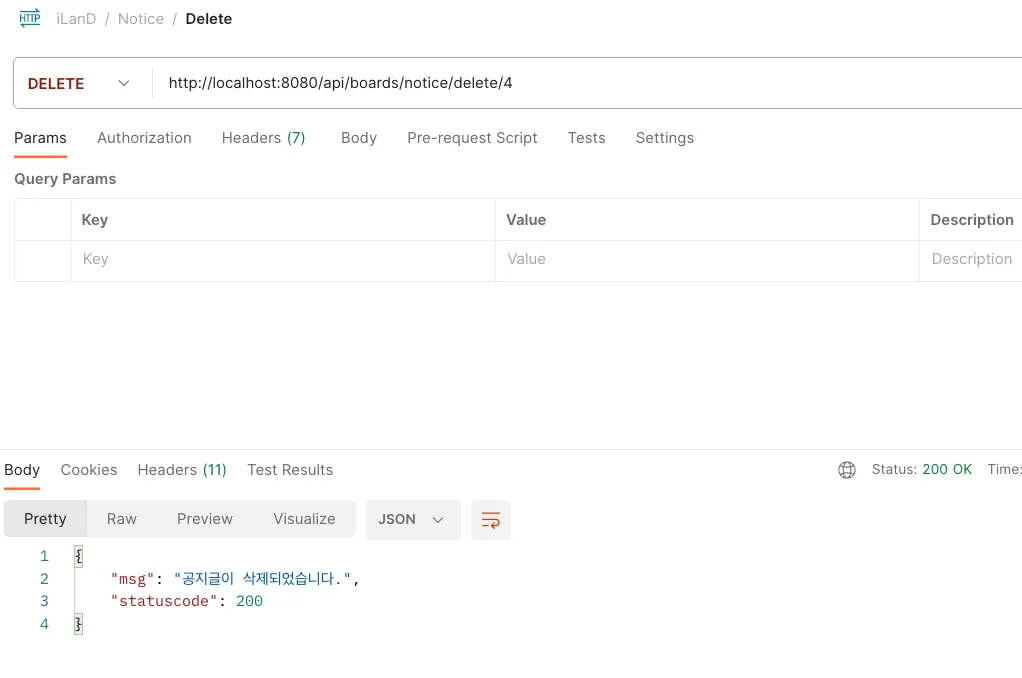Open the DELETE method dropdown
Image resolution: width=1022 pixels, height=678 pixels.
click(x=80, y=84)
